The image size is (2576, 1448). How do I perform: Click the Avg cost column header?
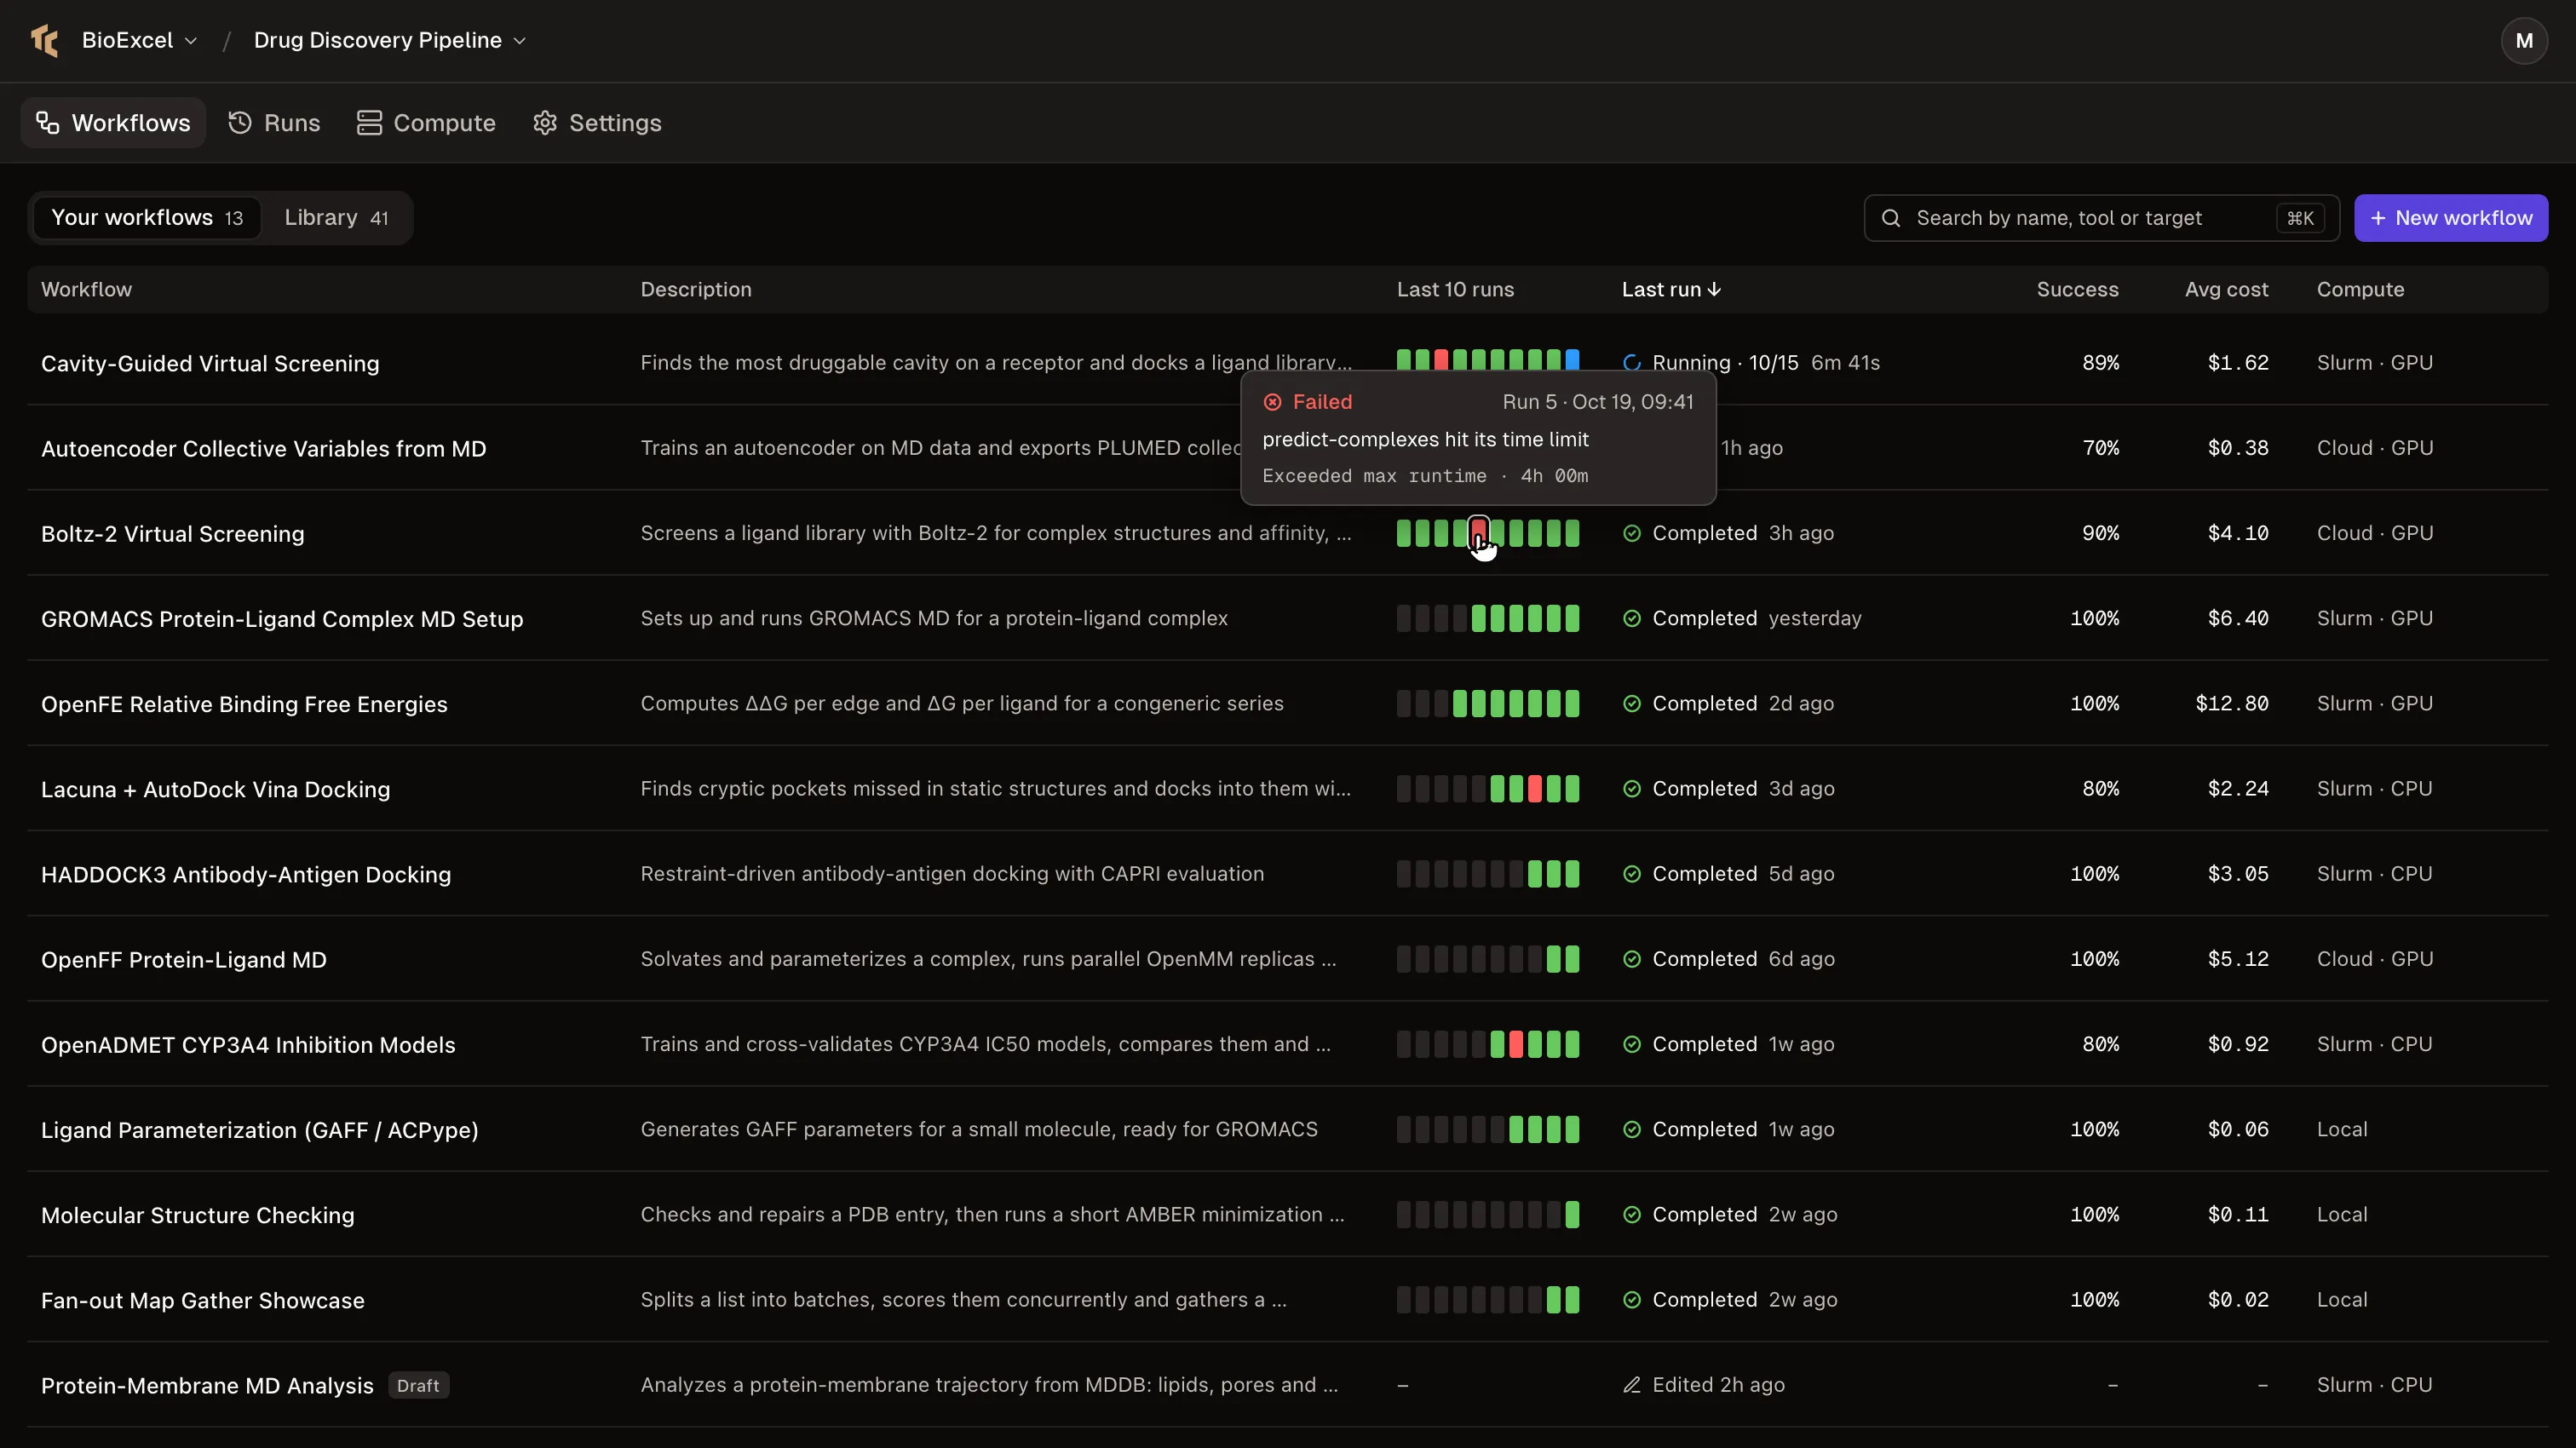(x=2226, y=290)
